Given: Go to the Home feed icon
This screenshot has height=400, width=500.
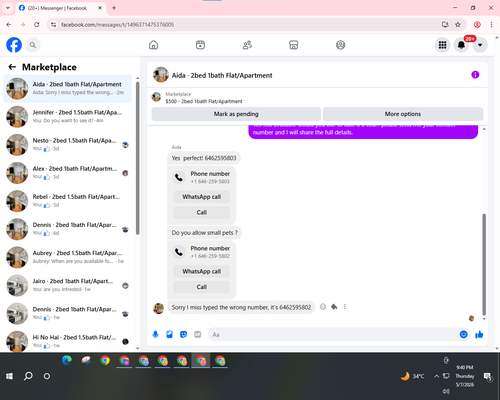Looking at the screenshot, I should pos(153,45).
